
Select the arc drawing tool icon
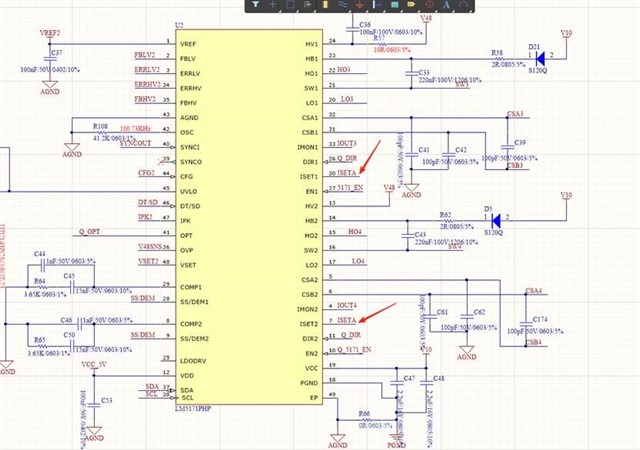(464, 4)
